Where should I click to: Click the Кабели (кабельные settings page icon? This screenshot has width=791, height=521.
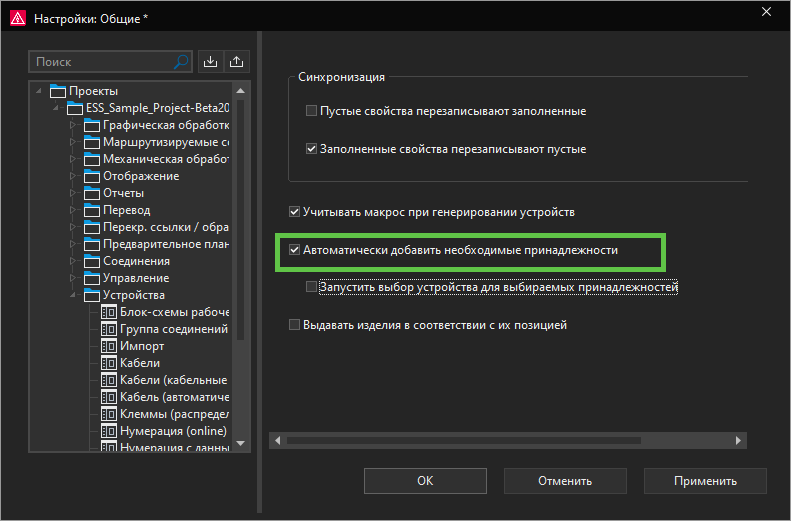point(109,380)
